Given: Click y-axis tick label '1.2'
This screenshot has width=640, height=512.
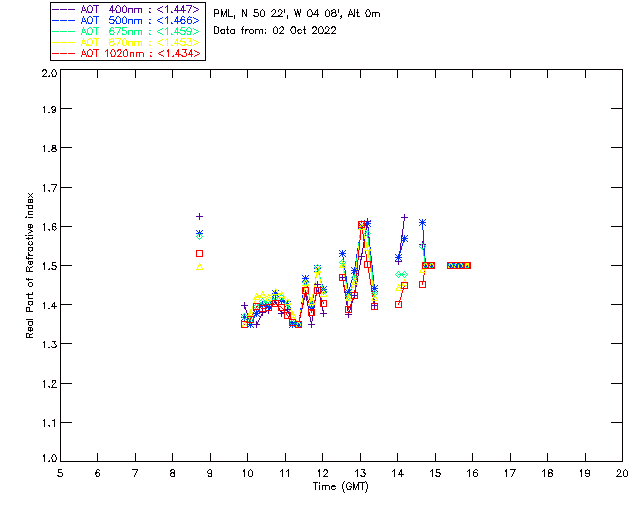Looking at the screenshot, I should [49, 384].
